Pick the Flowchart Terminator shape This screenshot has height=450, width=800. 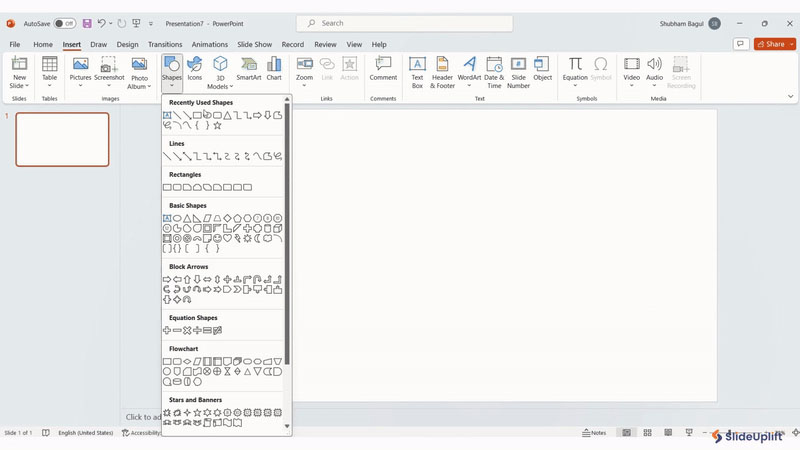[247, 361]
